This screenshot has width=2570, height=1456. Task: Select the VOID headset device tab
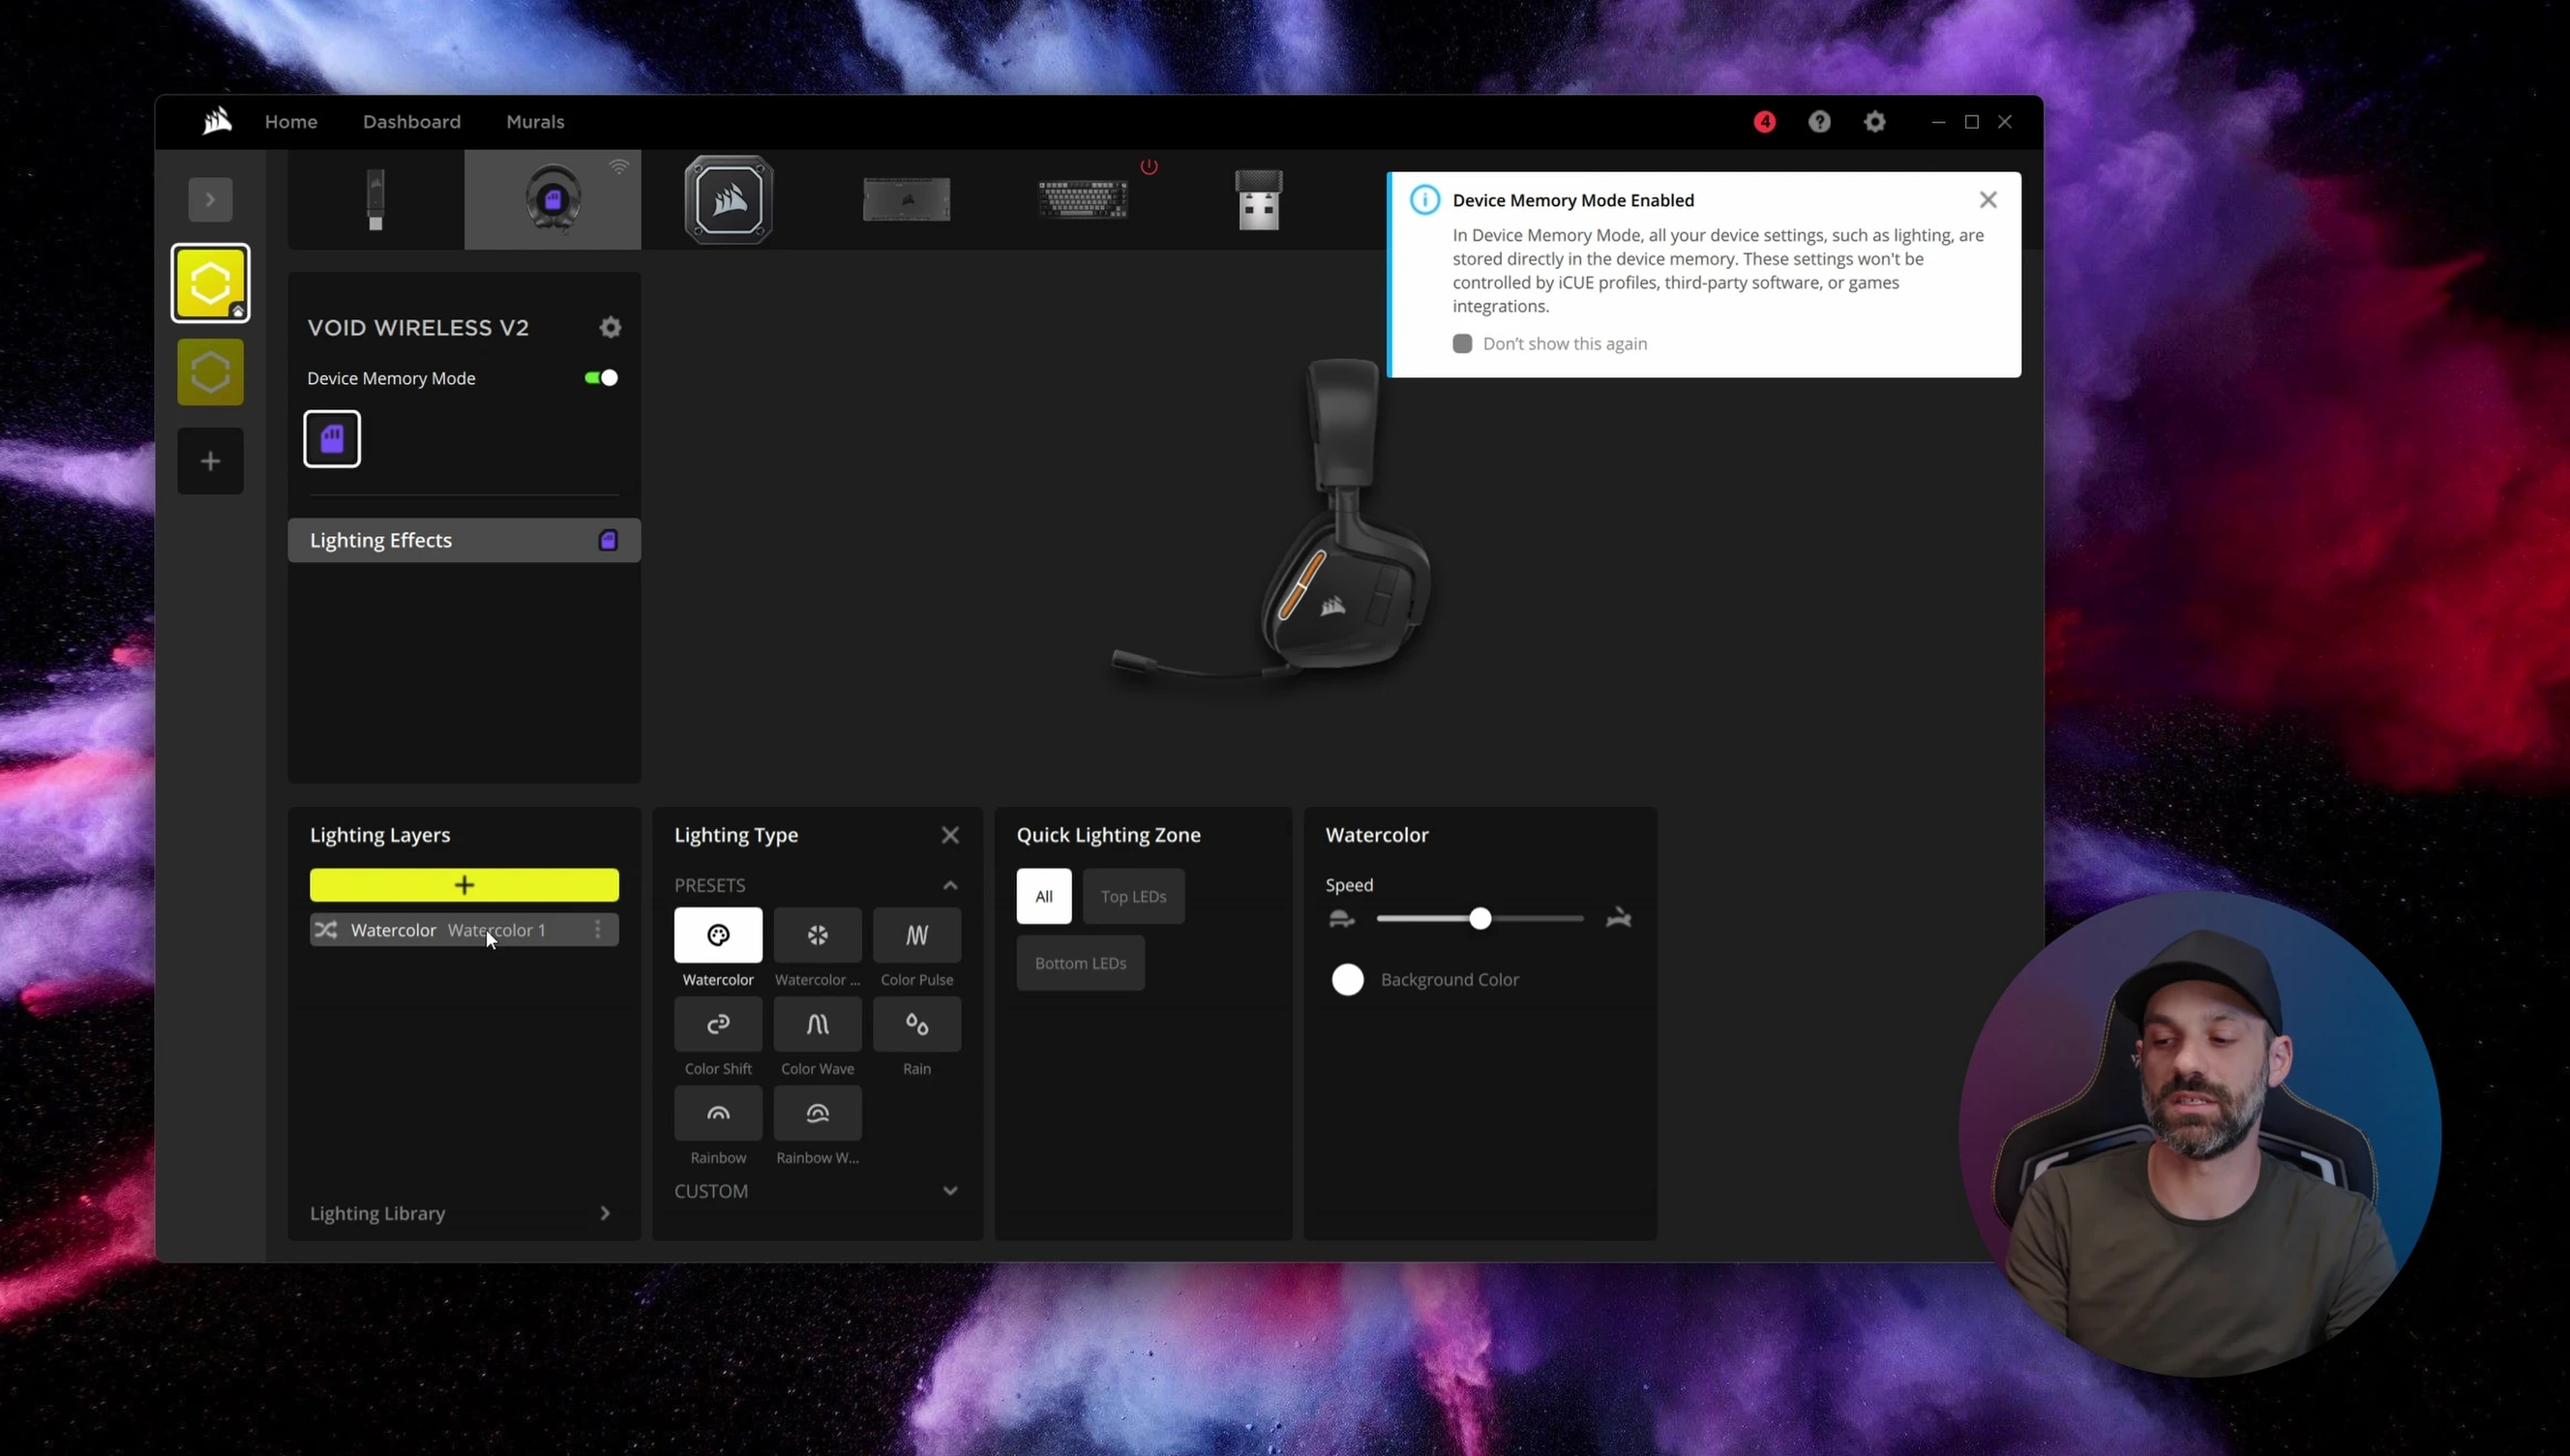coord(552,199)
